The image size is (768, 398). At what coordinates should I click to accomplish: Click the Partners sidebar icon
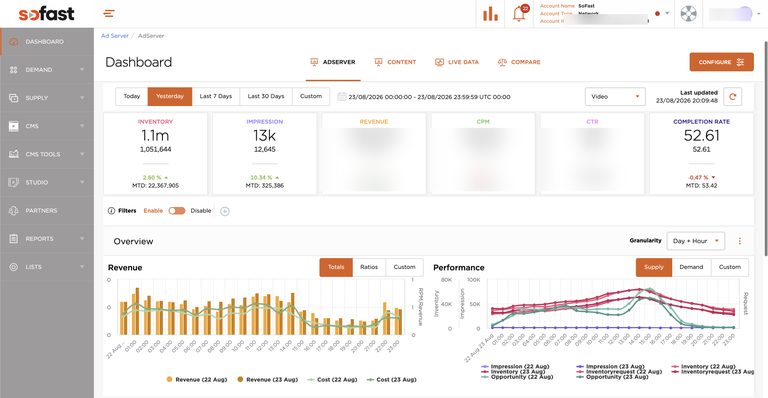(x=14, y=211)
